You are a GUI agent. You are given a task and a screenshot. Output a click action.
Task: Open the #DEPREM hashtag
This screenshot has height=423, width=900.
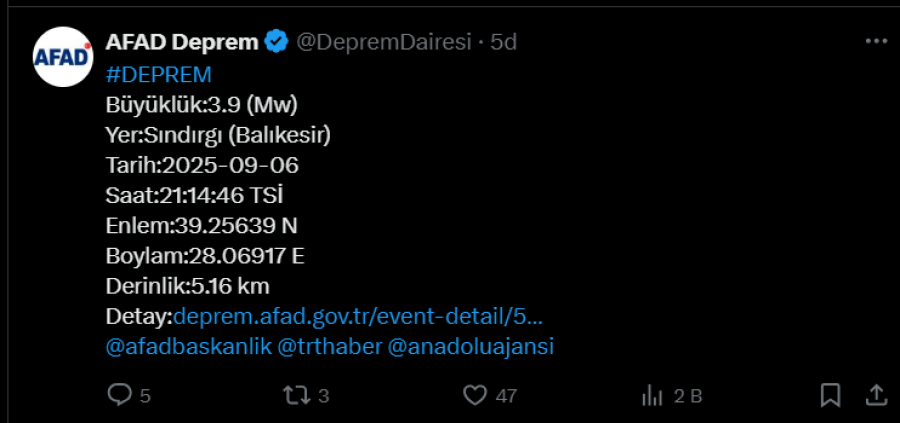coord(159,75)
